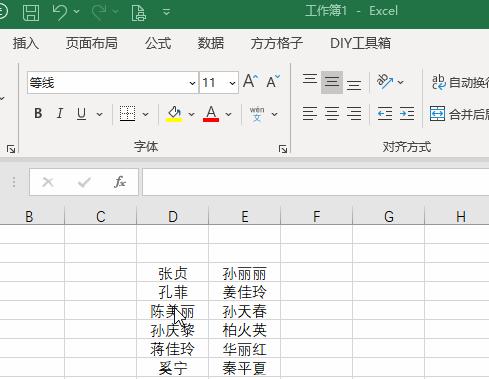Open font settings dialog launcher
This screenshot has height=379, width=489.
tap(283, 149)
